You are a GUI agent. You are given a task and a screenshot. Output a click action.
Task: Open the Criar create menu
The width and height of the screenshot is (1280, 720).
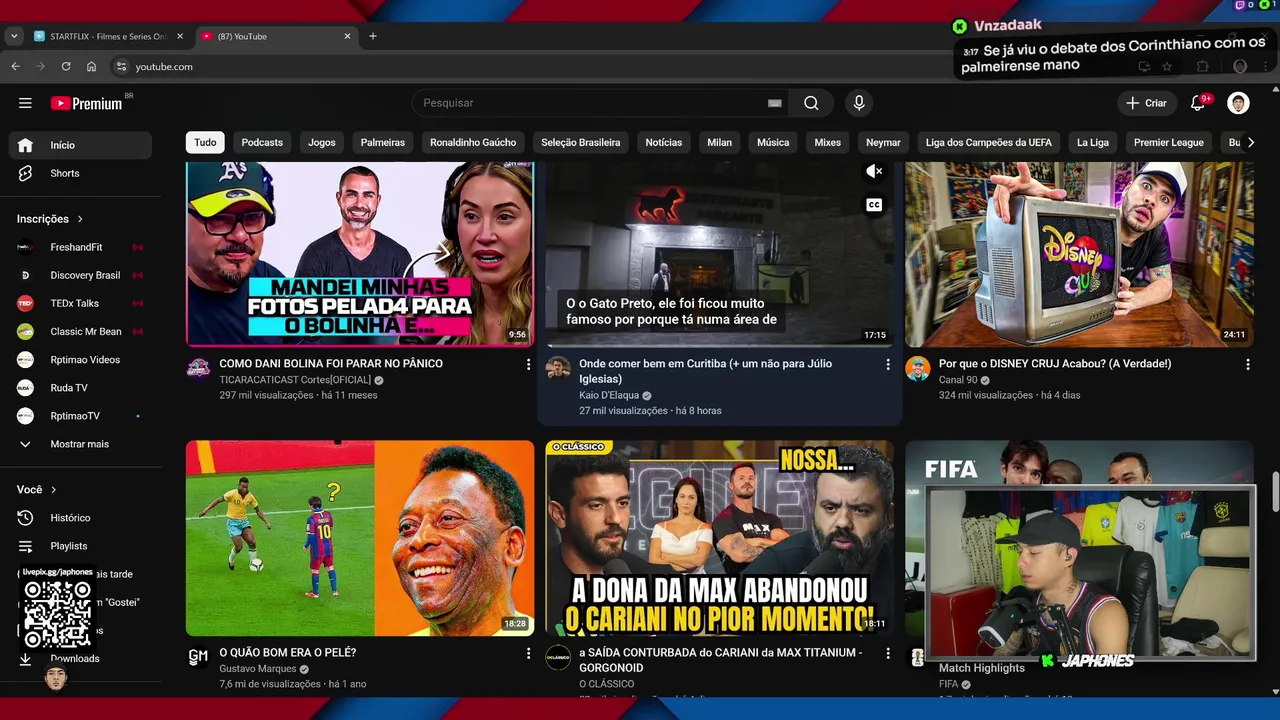1146,103
